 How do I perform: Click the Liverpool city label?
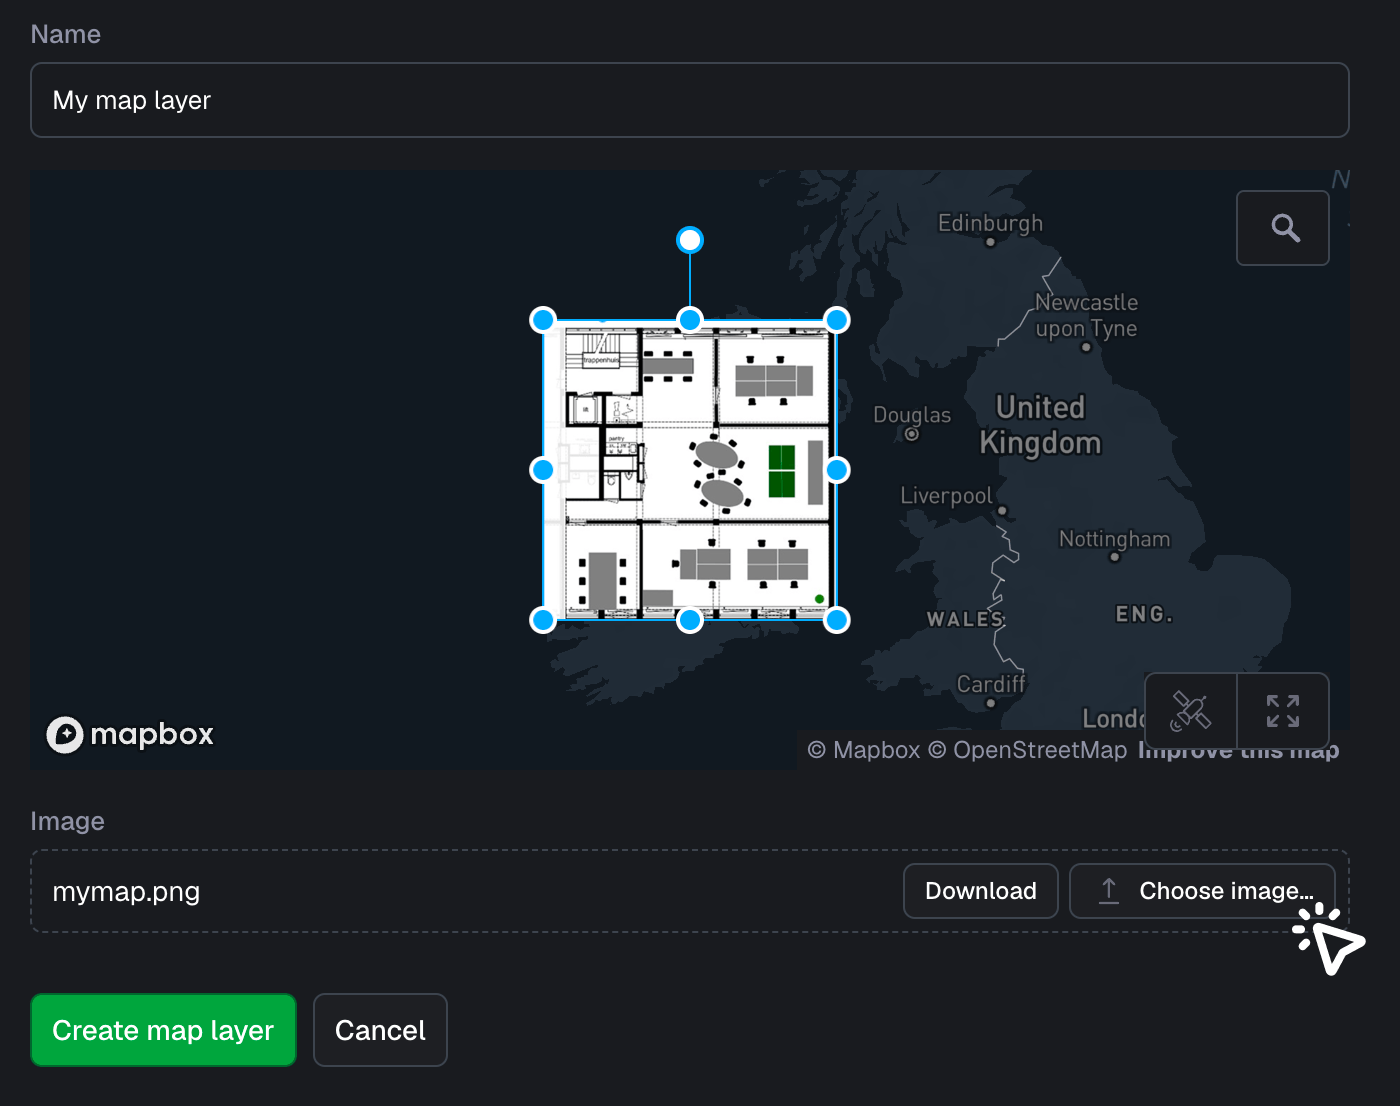tap(946, 496)
